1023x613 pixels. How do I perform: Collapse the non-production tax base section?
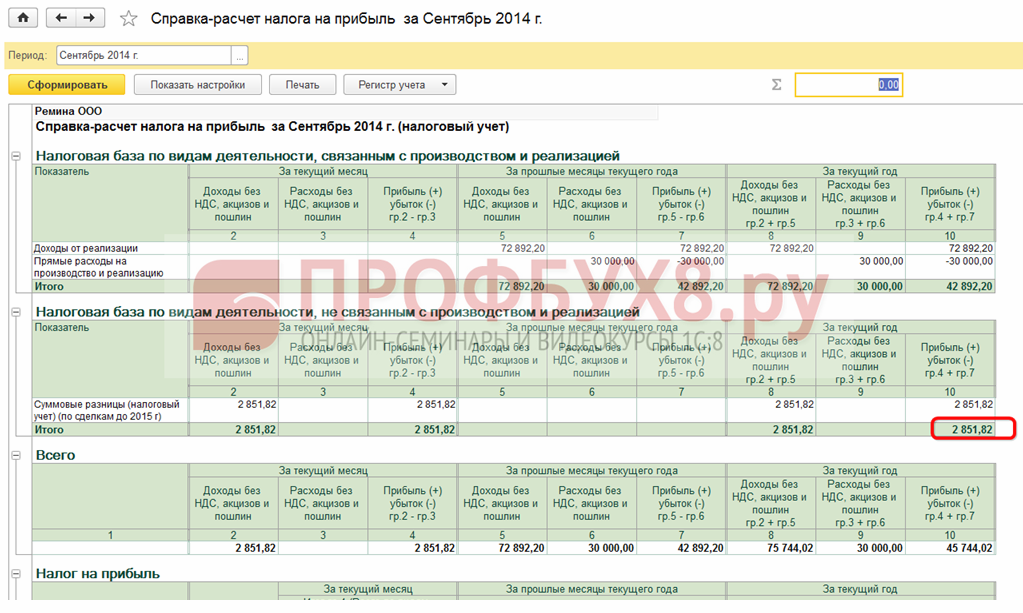pyautogui.click(x=16, y=313)
